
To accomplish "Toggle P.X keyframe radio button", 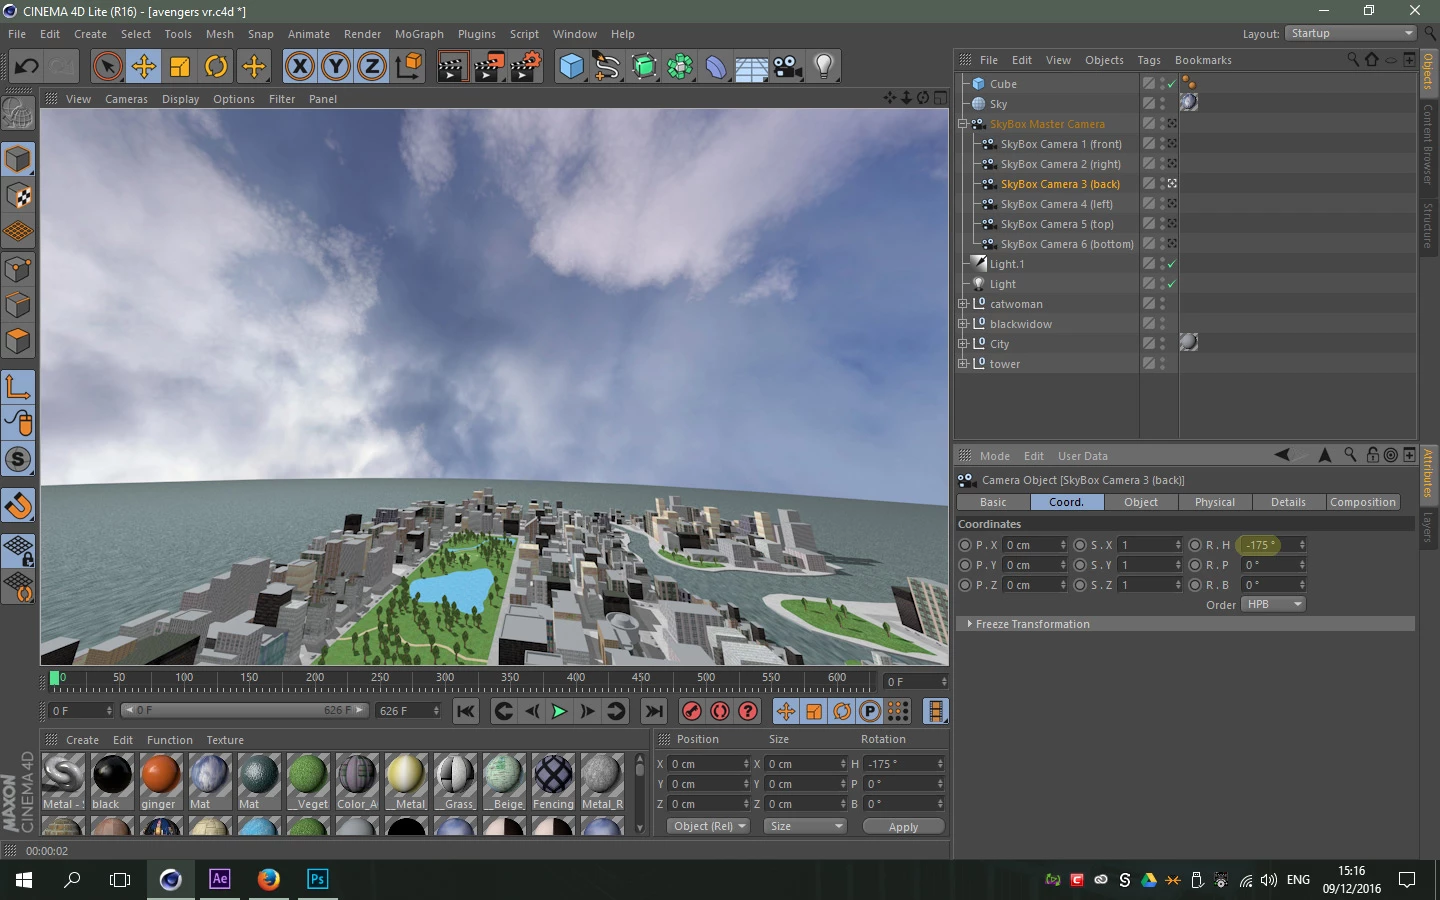I will (965, 545).
